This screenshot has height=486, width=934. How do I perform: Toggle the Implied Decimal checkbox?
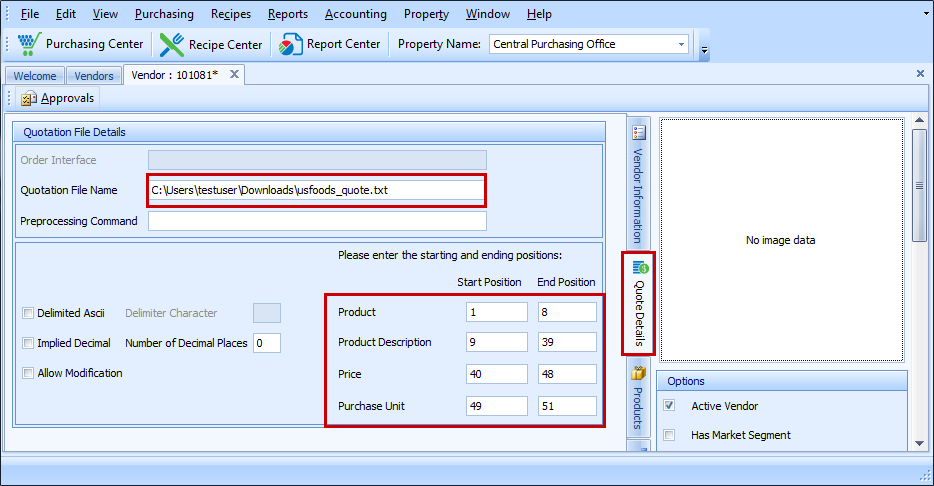(x=28, y=343)
